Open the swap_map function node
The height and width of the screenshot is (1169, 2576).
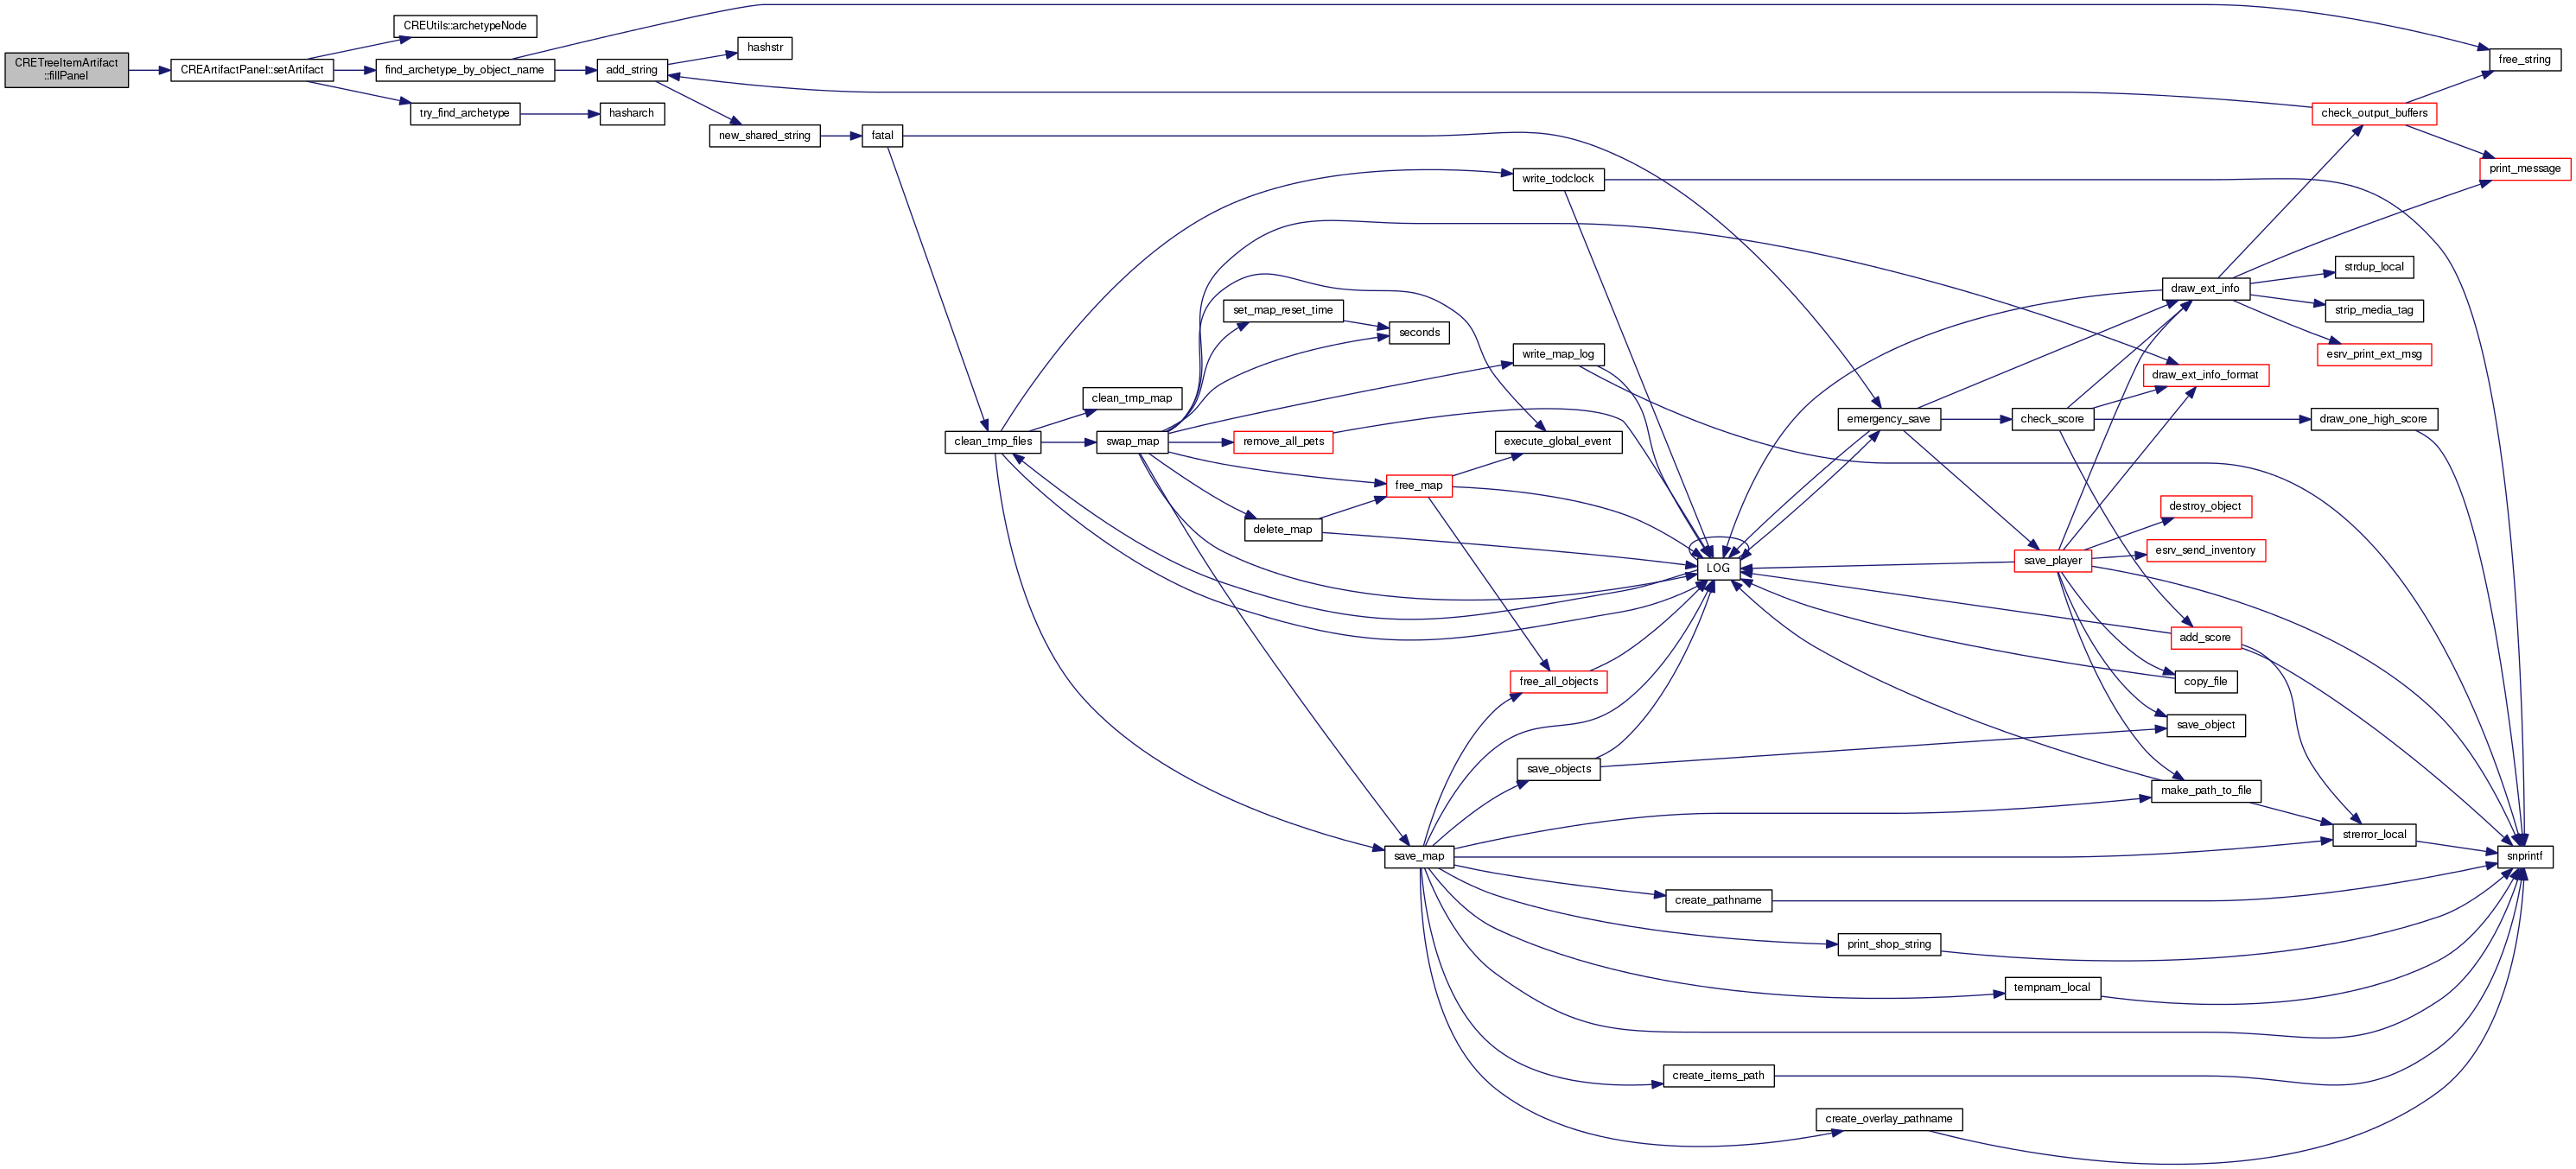[1131, 441]
